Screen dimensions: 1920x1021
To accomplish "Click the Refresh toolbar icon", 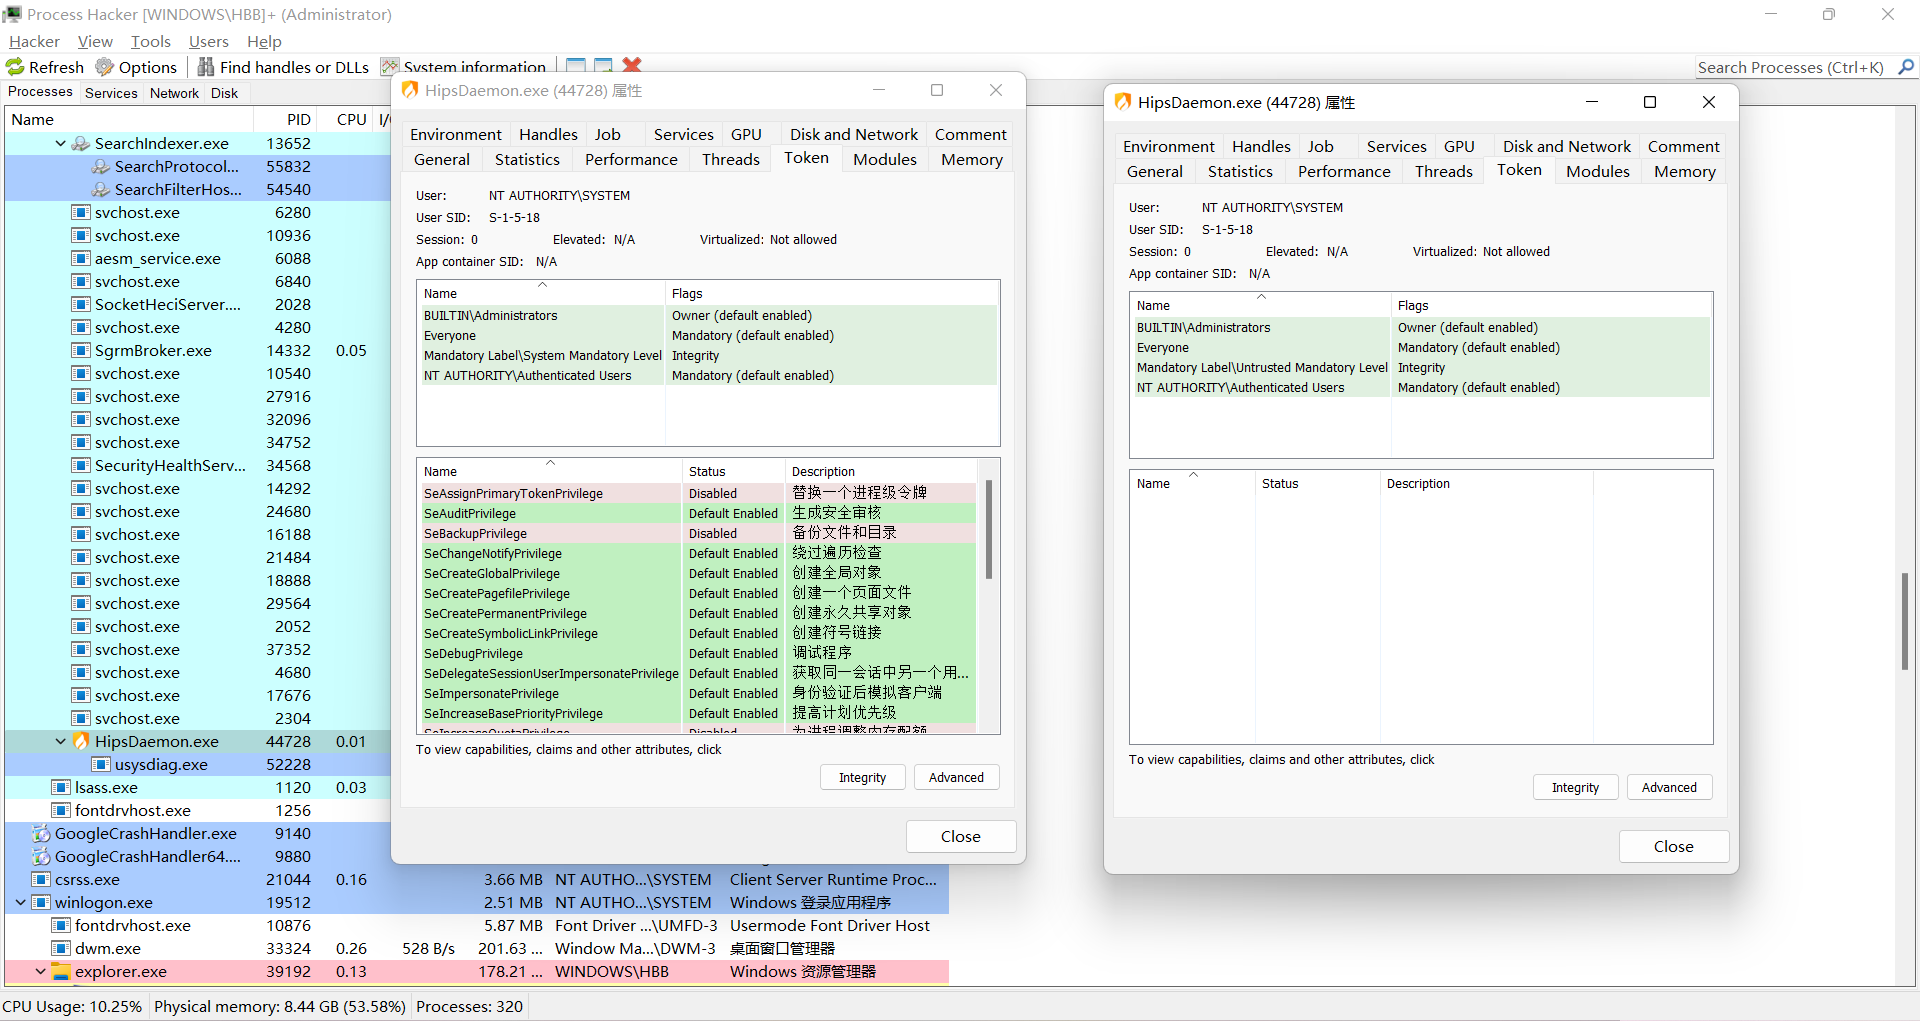I will (x=15, y=67).
